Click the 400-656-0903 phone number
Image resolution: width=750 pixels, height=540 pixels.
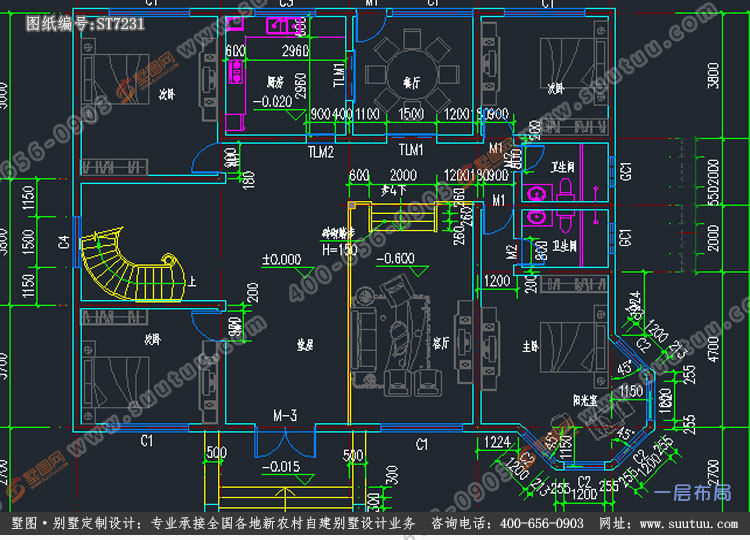point(541,524)
